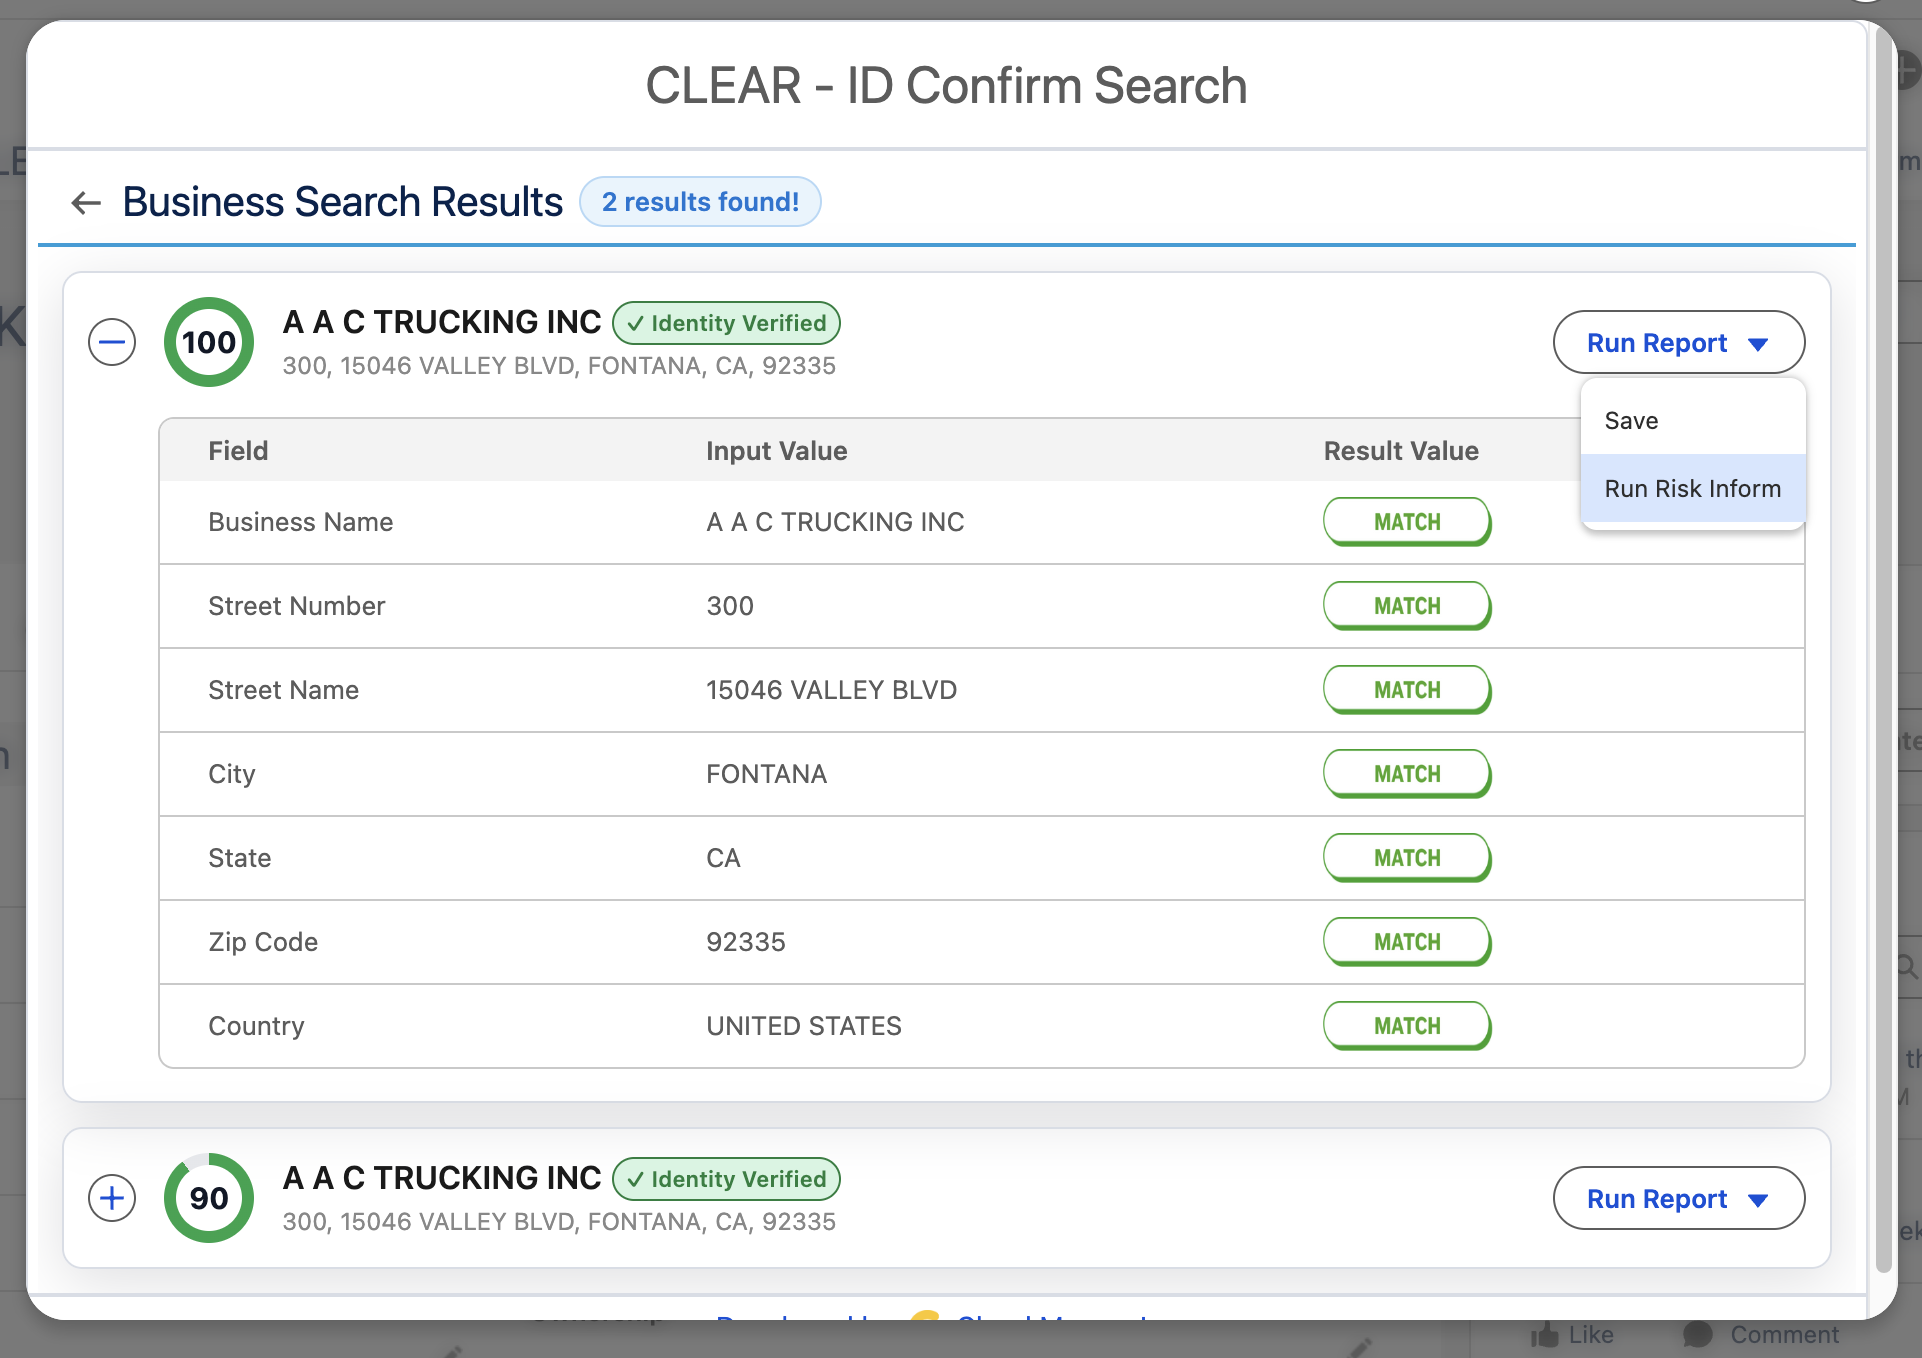Viewport: 1922px width, 1358px height.
Task: Click the Street Number field label
Action: pyautogui.click(x=297, y=606)
